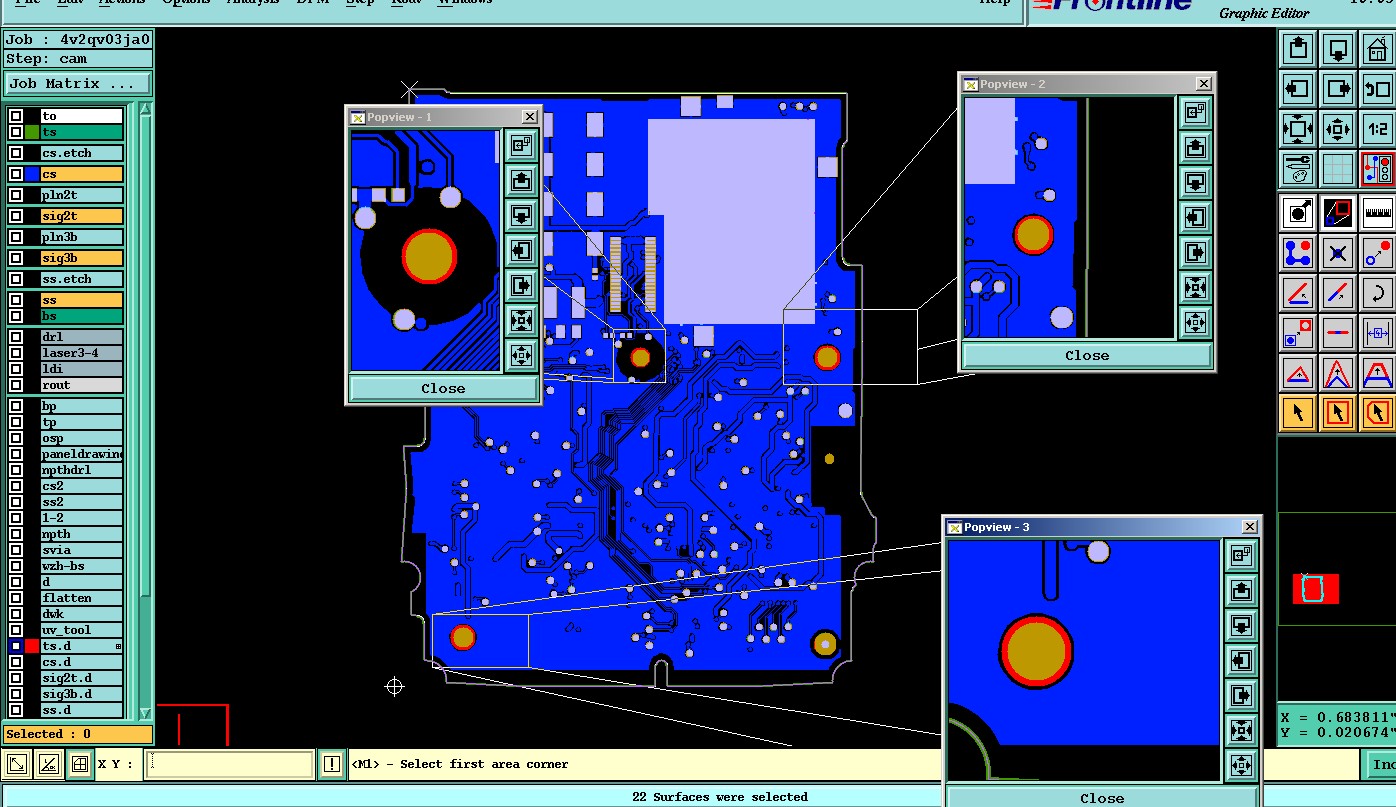Open the tools and palette settings icon

[1297, 169]
